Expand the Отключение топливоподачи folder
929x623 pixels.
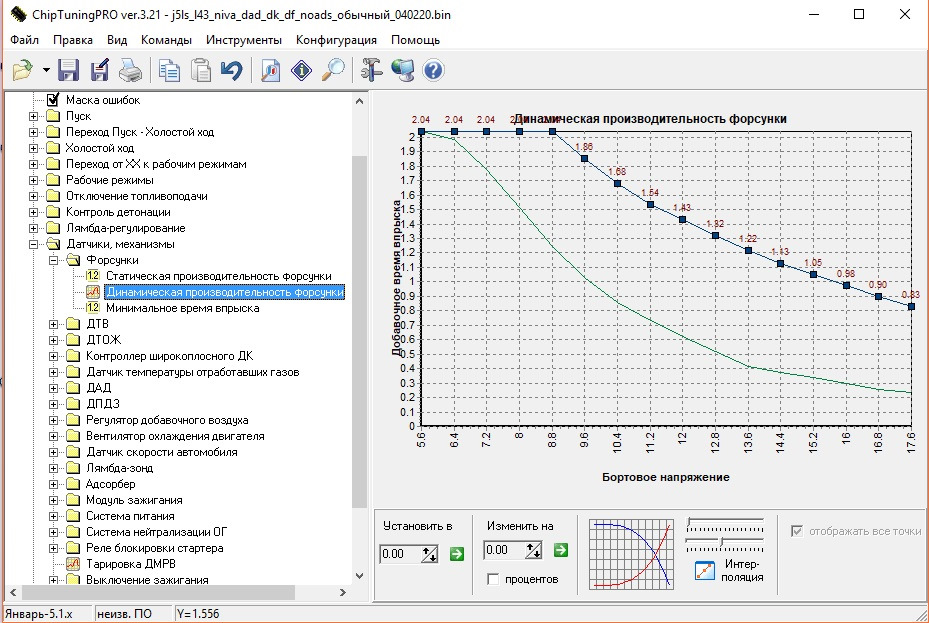coord(33,196)
